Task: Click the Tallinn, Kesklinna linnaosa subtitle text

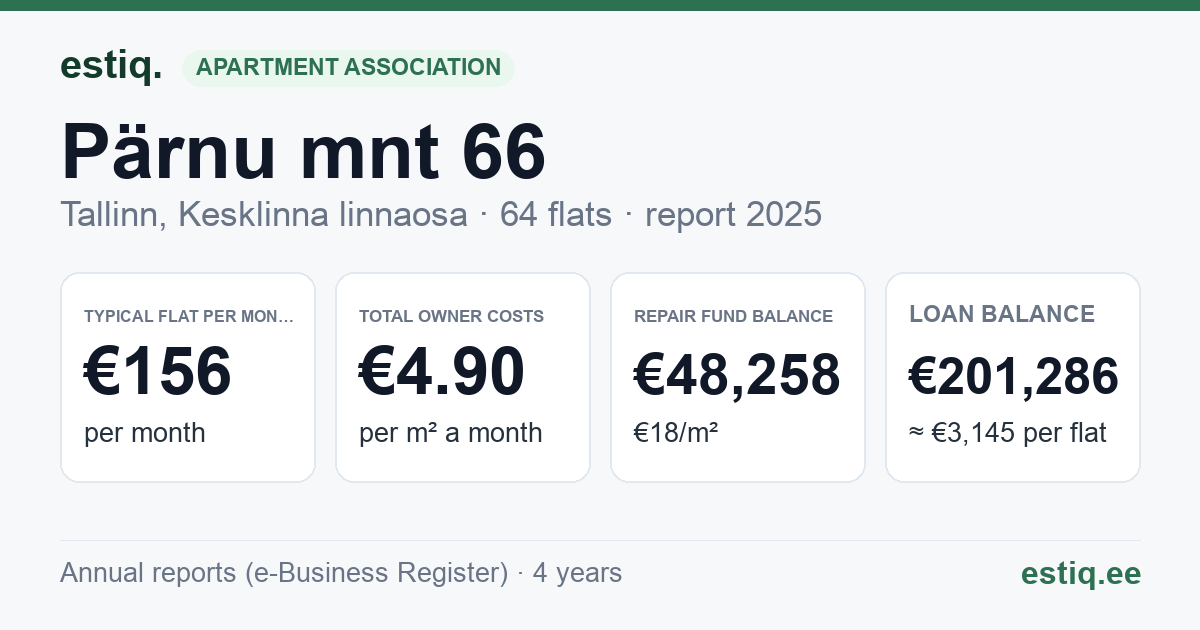Action: pyautogui.click(x=264, y=214)
